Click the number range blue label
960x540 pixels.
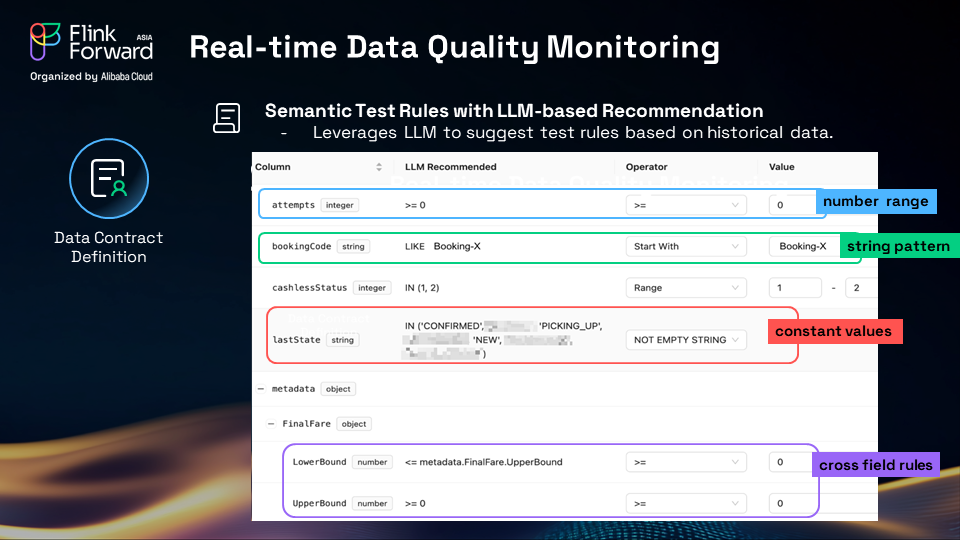tap(876, 201)
